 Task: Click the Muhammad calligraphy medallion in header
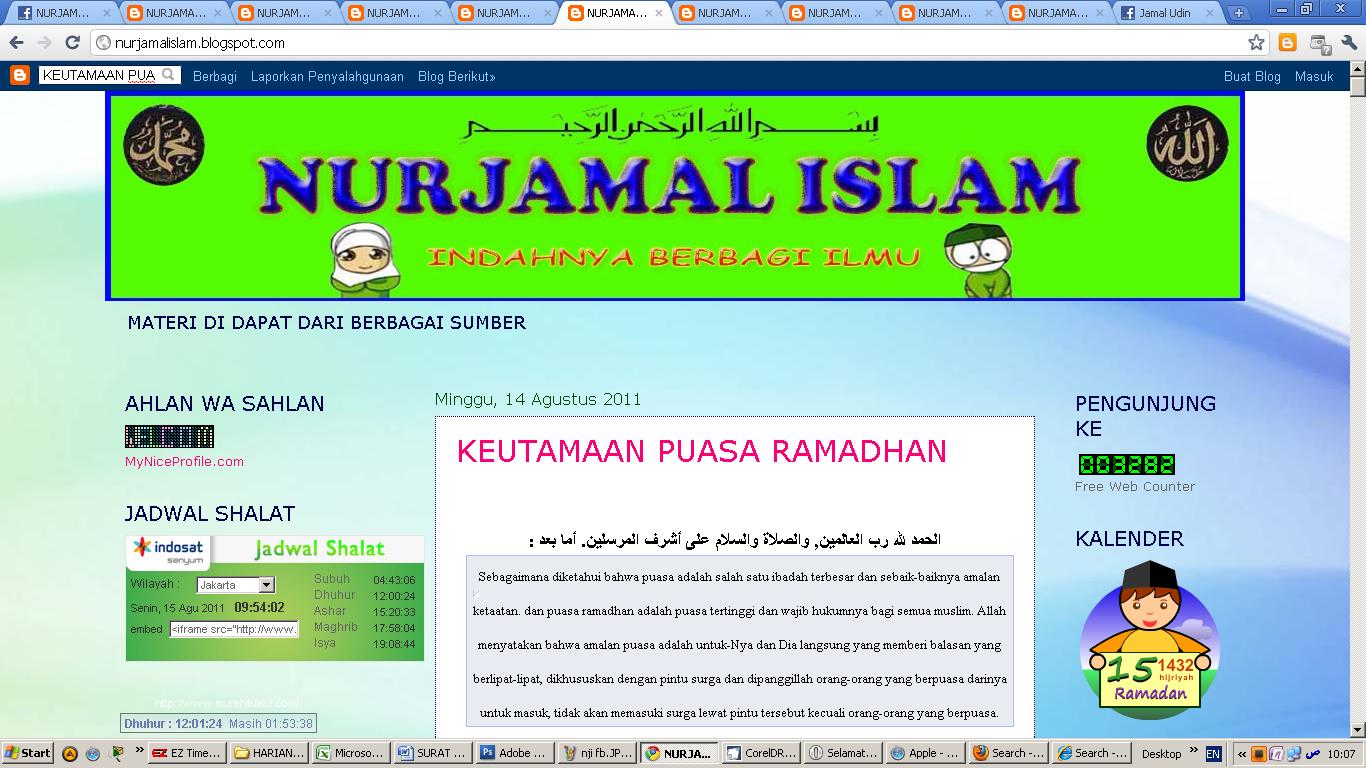(x=163, y=146)
